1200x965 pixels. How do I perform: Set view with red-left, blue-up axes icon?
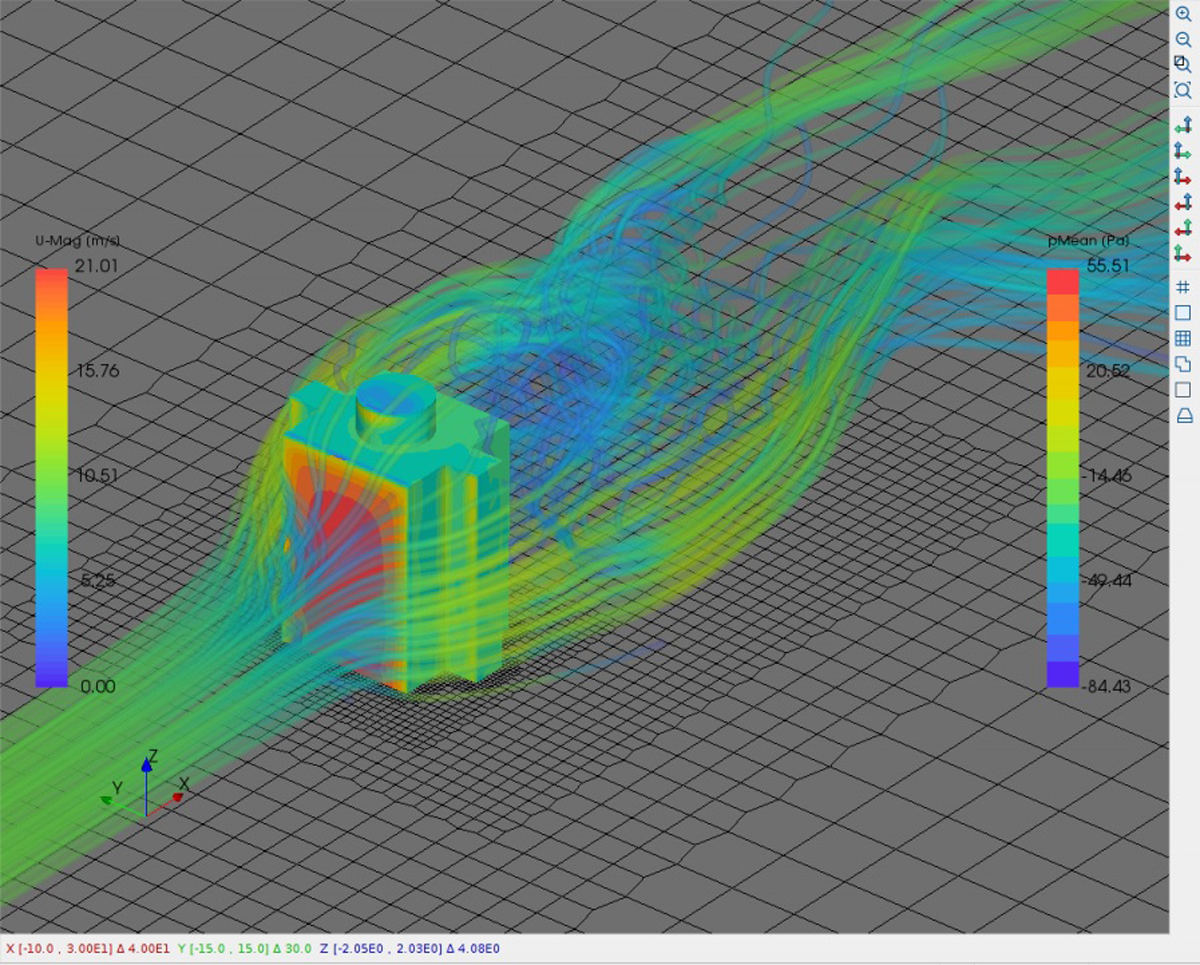[1183, 203]
